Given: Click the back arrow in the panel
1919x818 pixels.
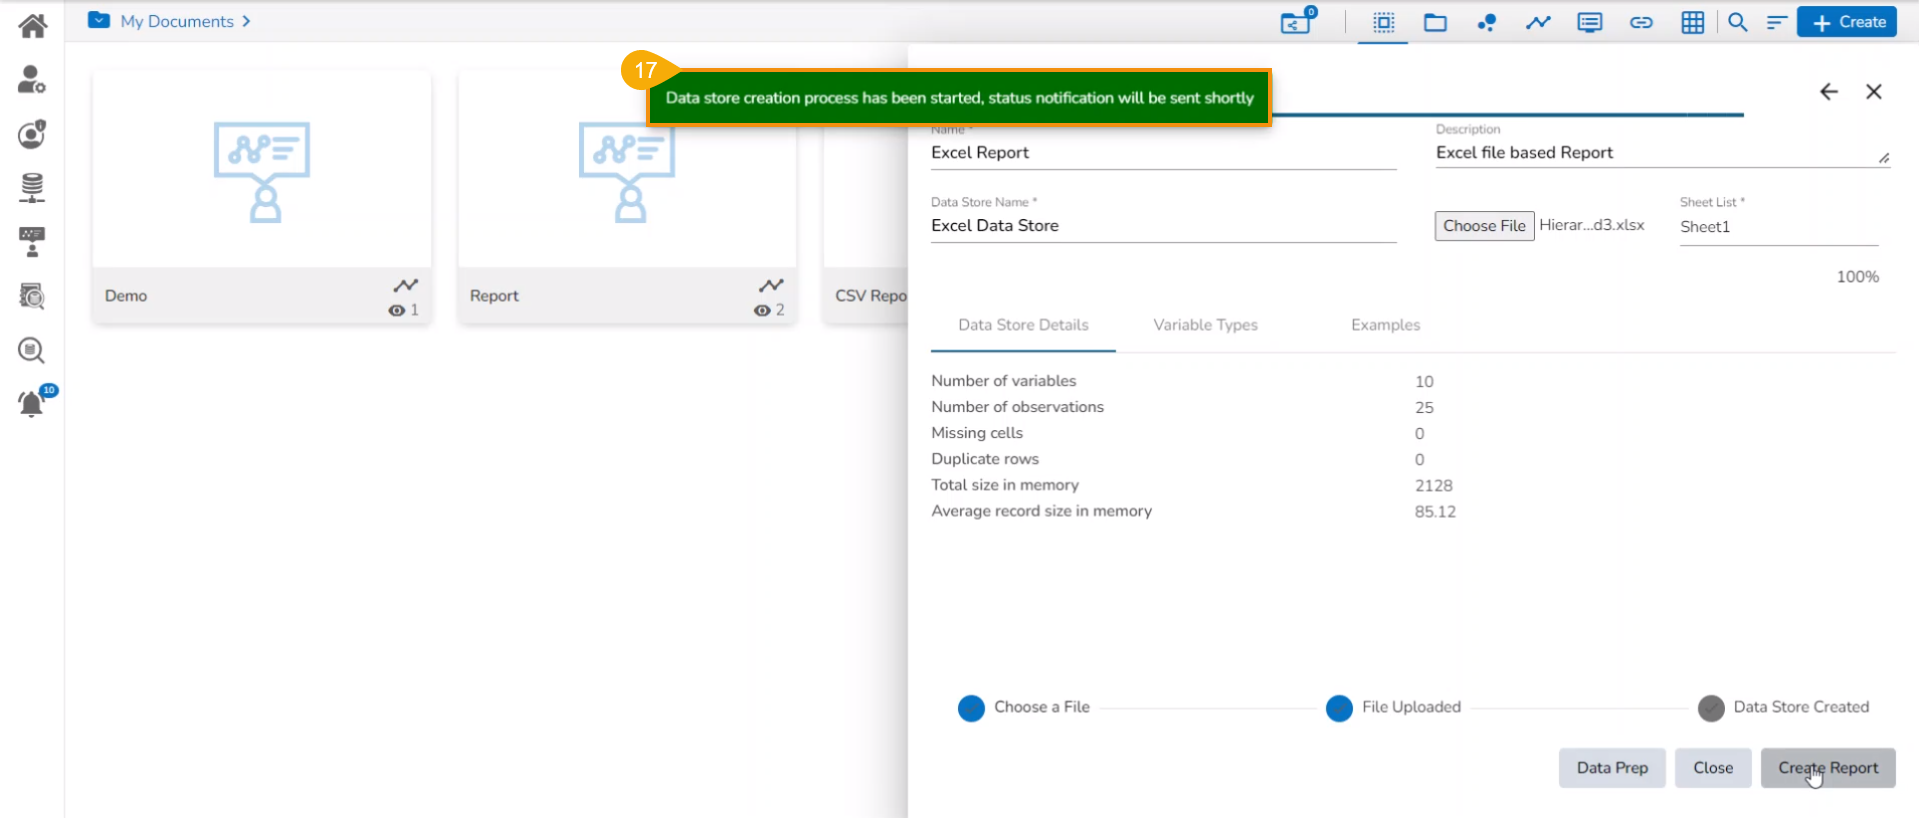Looking at the screenshot, I should click(1829, 92).
